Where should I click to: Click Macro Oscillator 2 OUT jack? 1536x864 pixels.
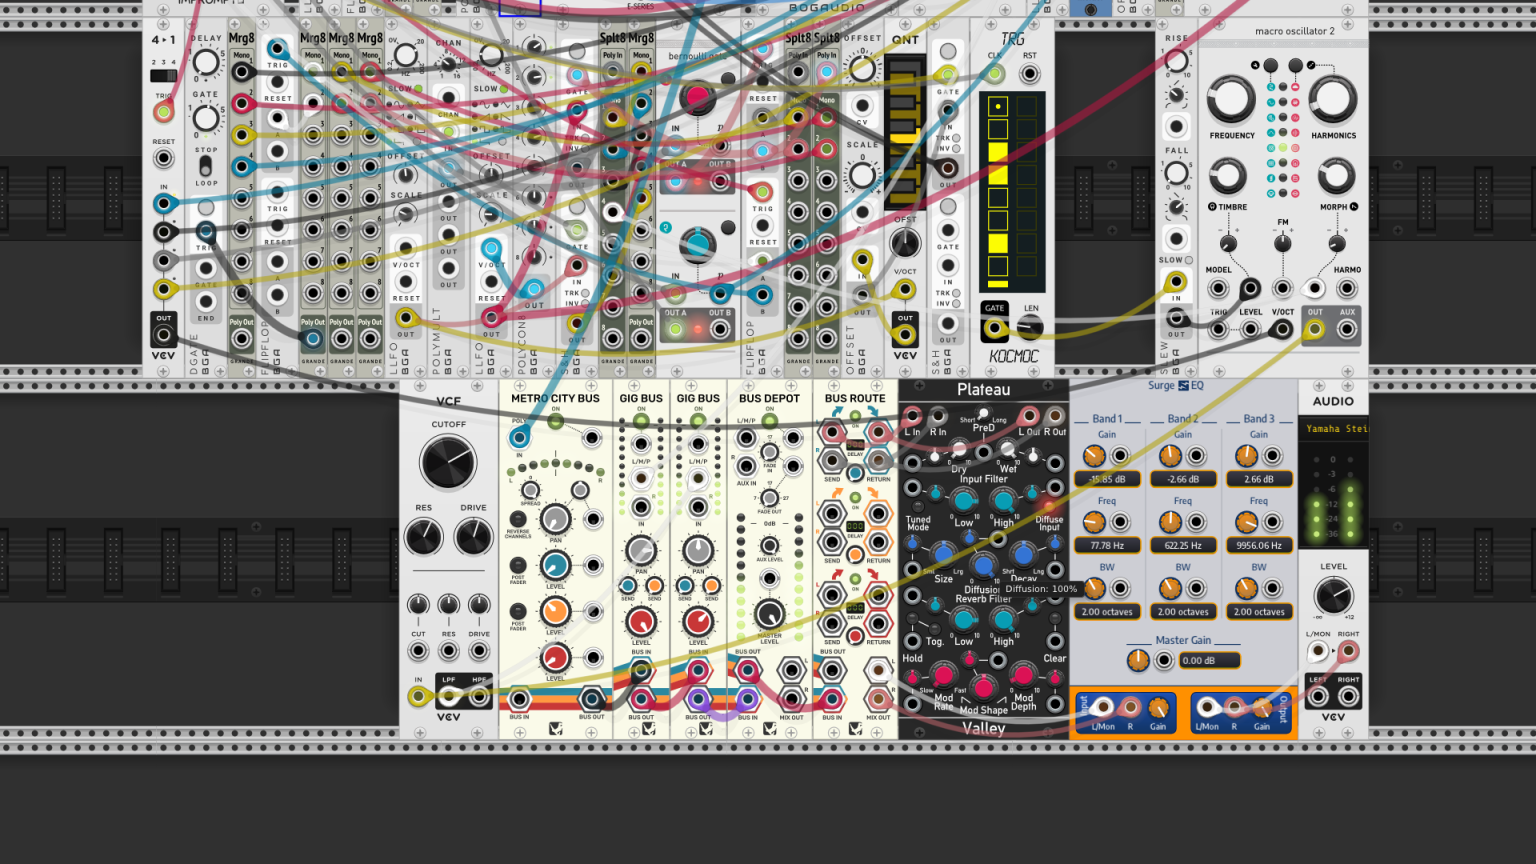(1315, 329)
